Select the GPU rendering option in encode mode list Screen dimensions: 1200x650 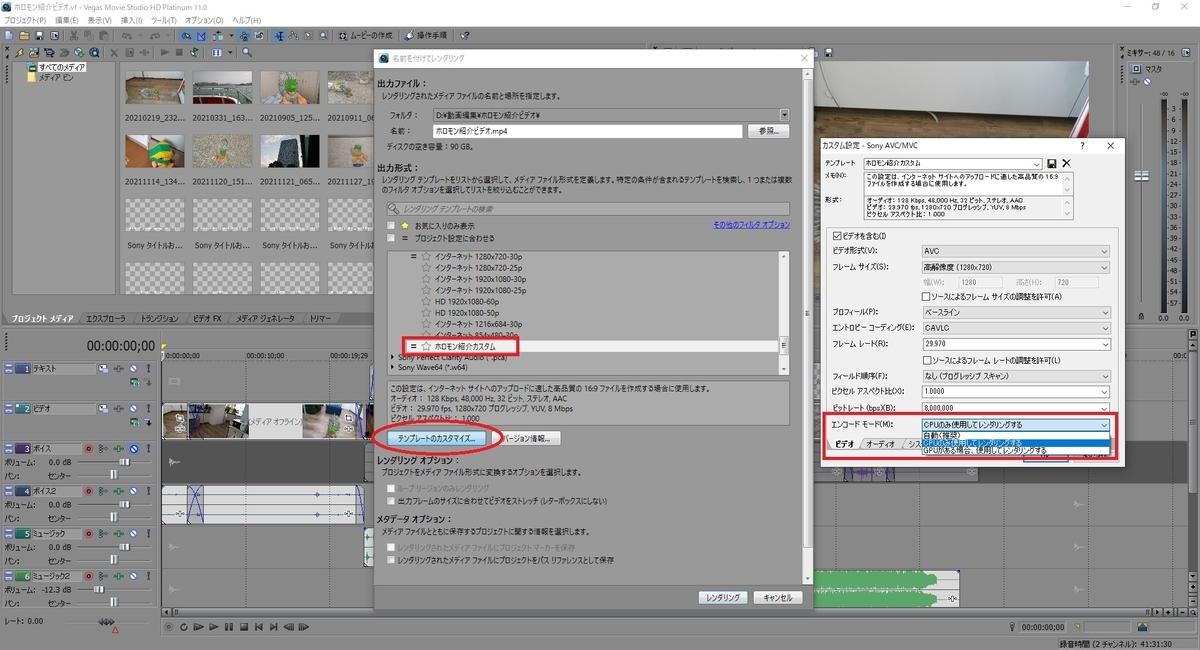click(x=1015, y=451)
